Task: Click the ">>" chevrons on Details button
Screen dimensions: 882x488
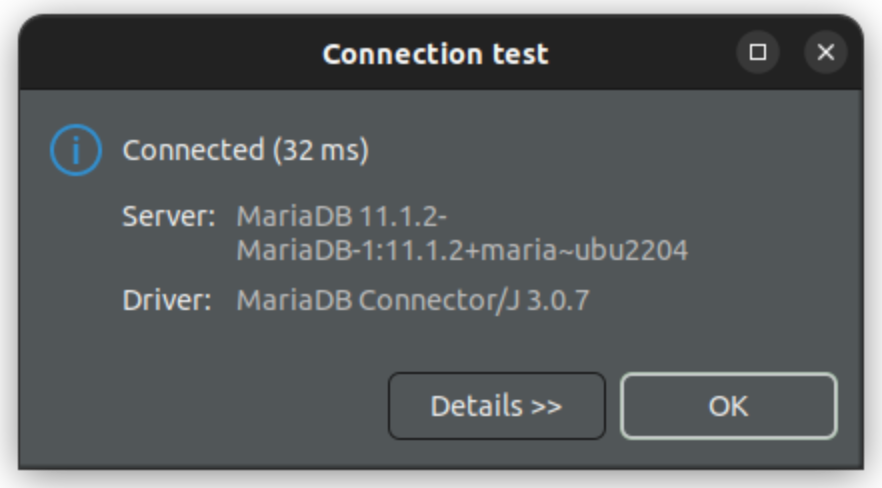Action: pyautogui.click(x=545, y=406)
